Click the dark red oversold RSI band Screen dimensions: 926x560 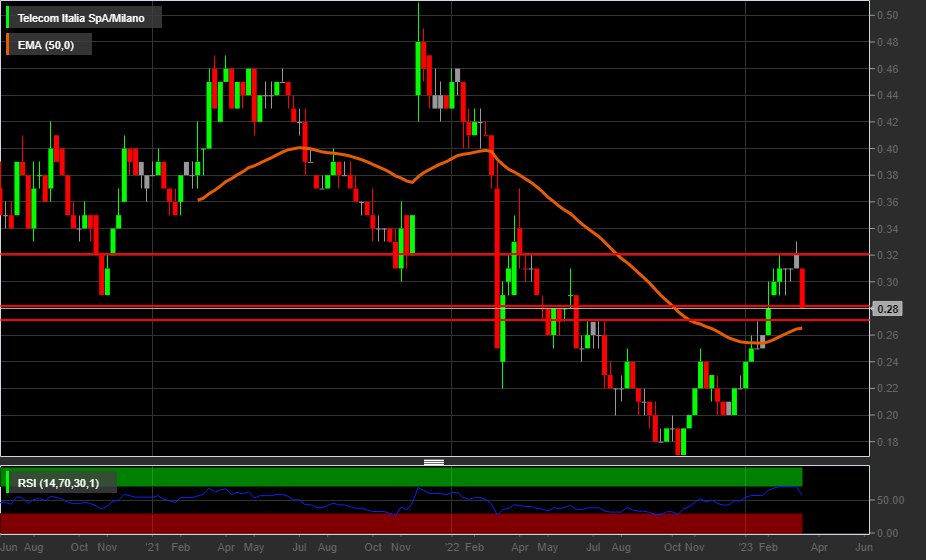402,523
